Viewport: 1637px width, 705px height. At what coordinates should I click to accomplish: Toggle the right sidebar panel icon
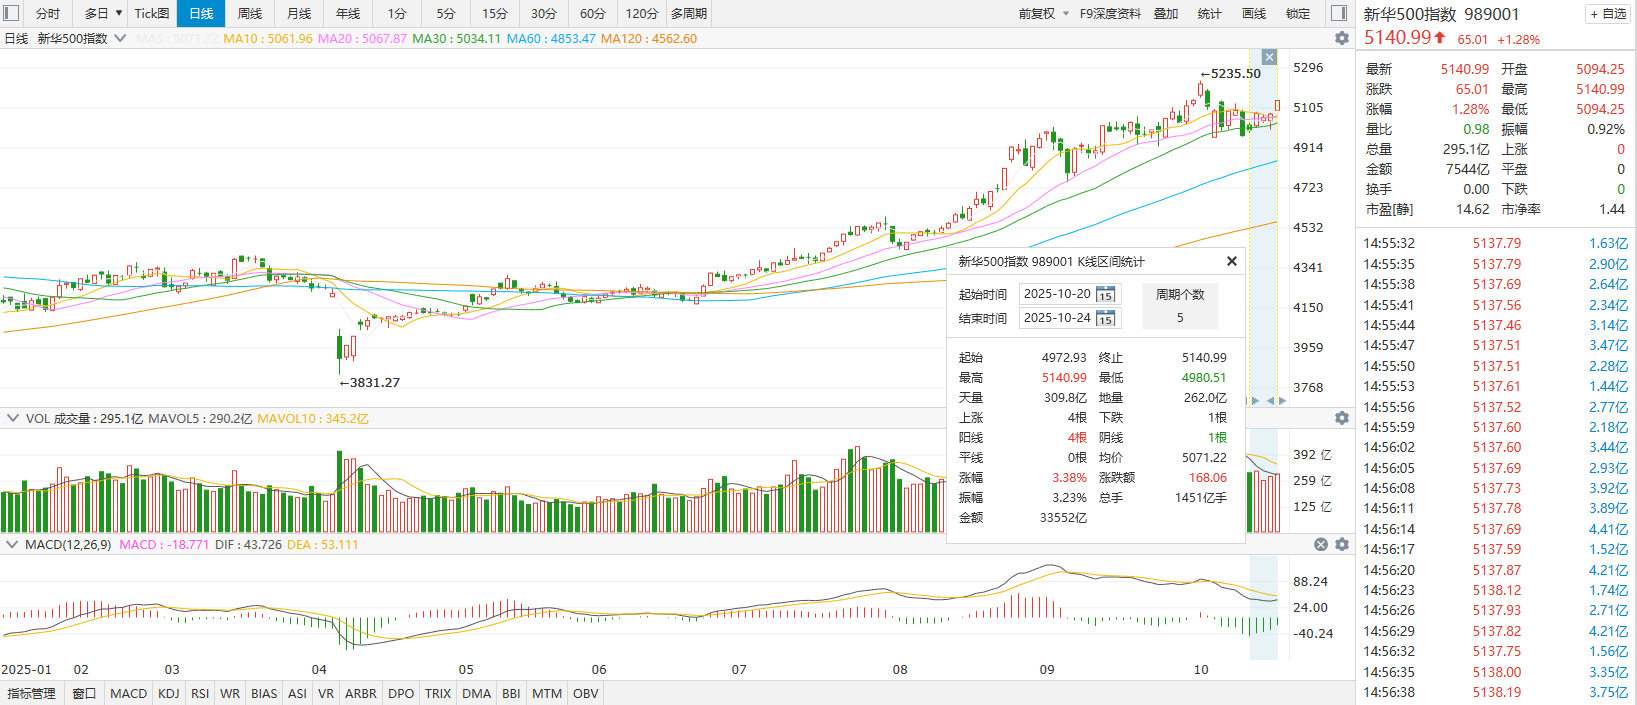(x=1339, y=13)
